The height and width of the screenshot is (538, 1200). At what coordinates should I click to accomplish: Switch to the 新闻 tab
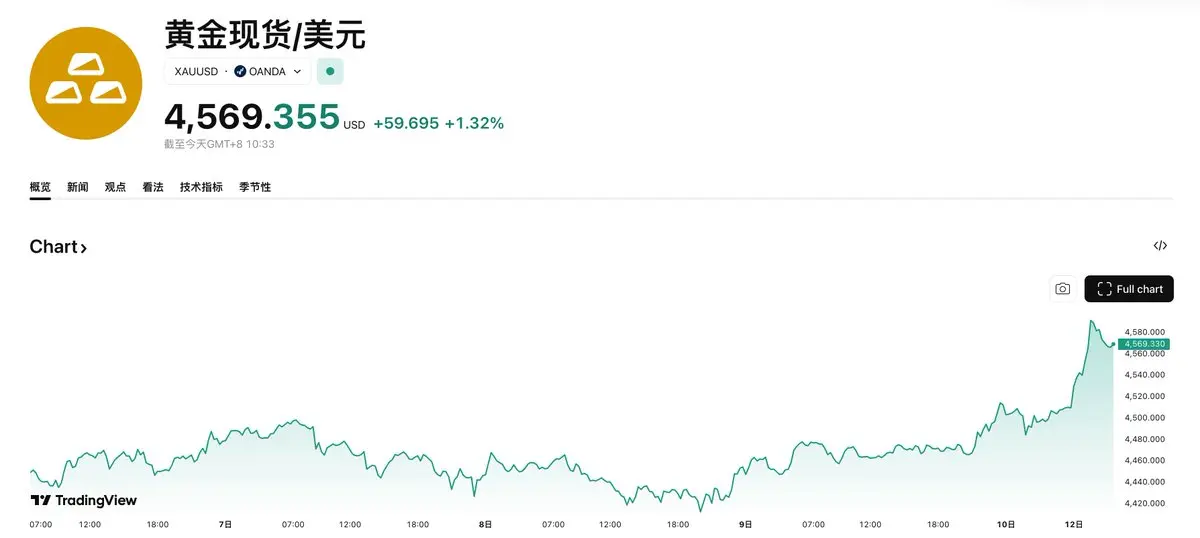click(x=78, y=187)
